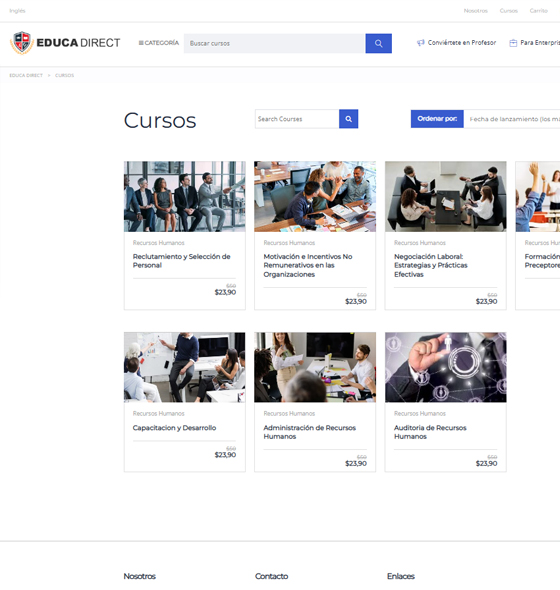Open Reclutamiento y Selección de Personal thumbnail
The image size is (560, 590).
tap(184, 196)
